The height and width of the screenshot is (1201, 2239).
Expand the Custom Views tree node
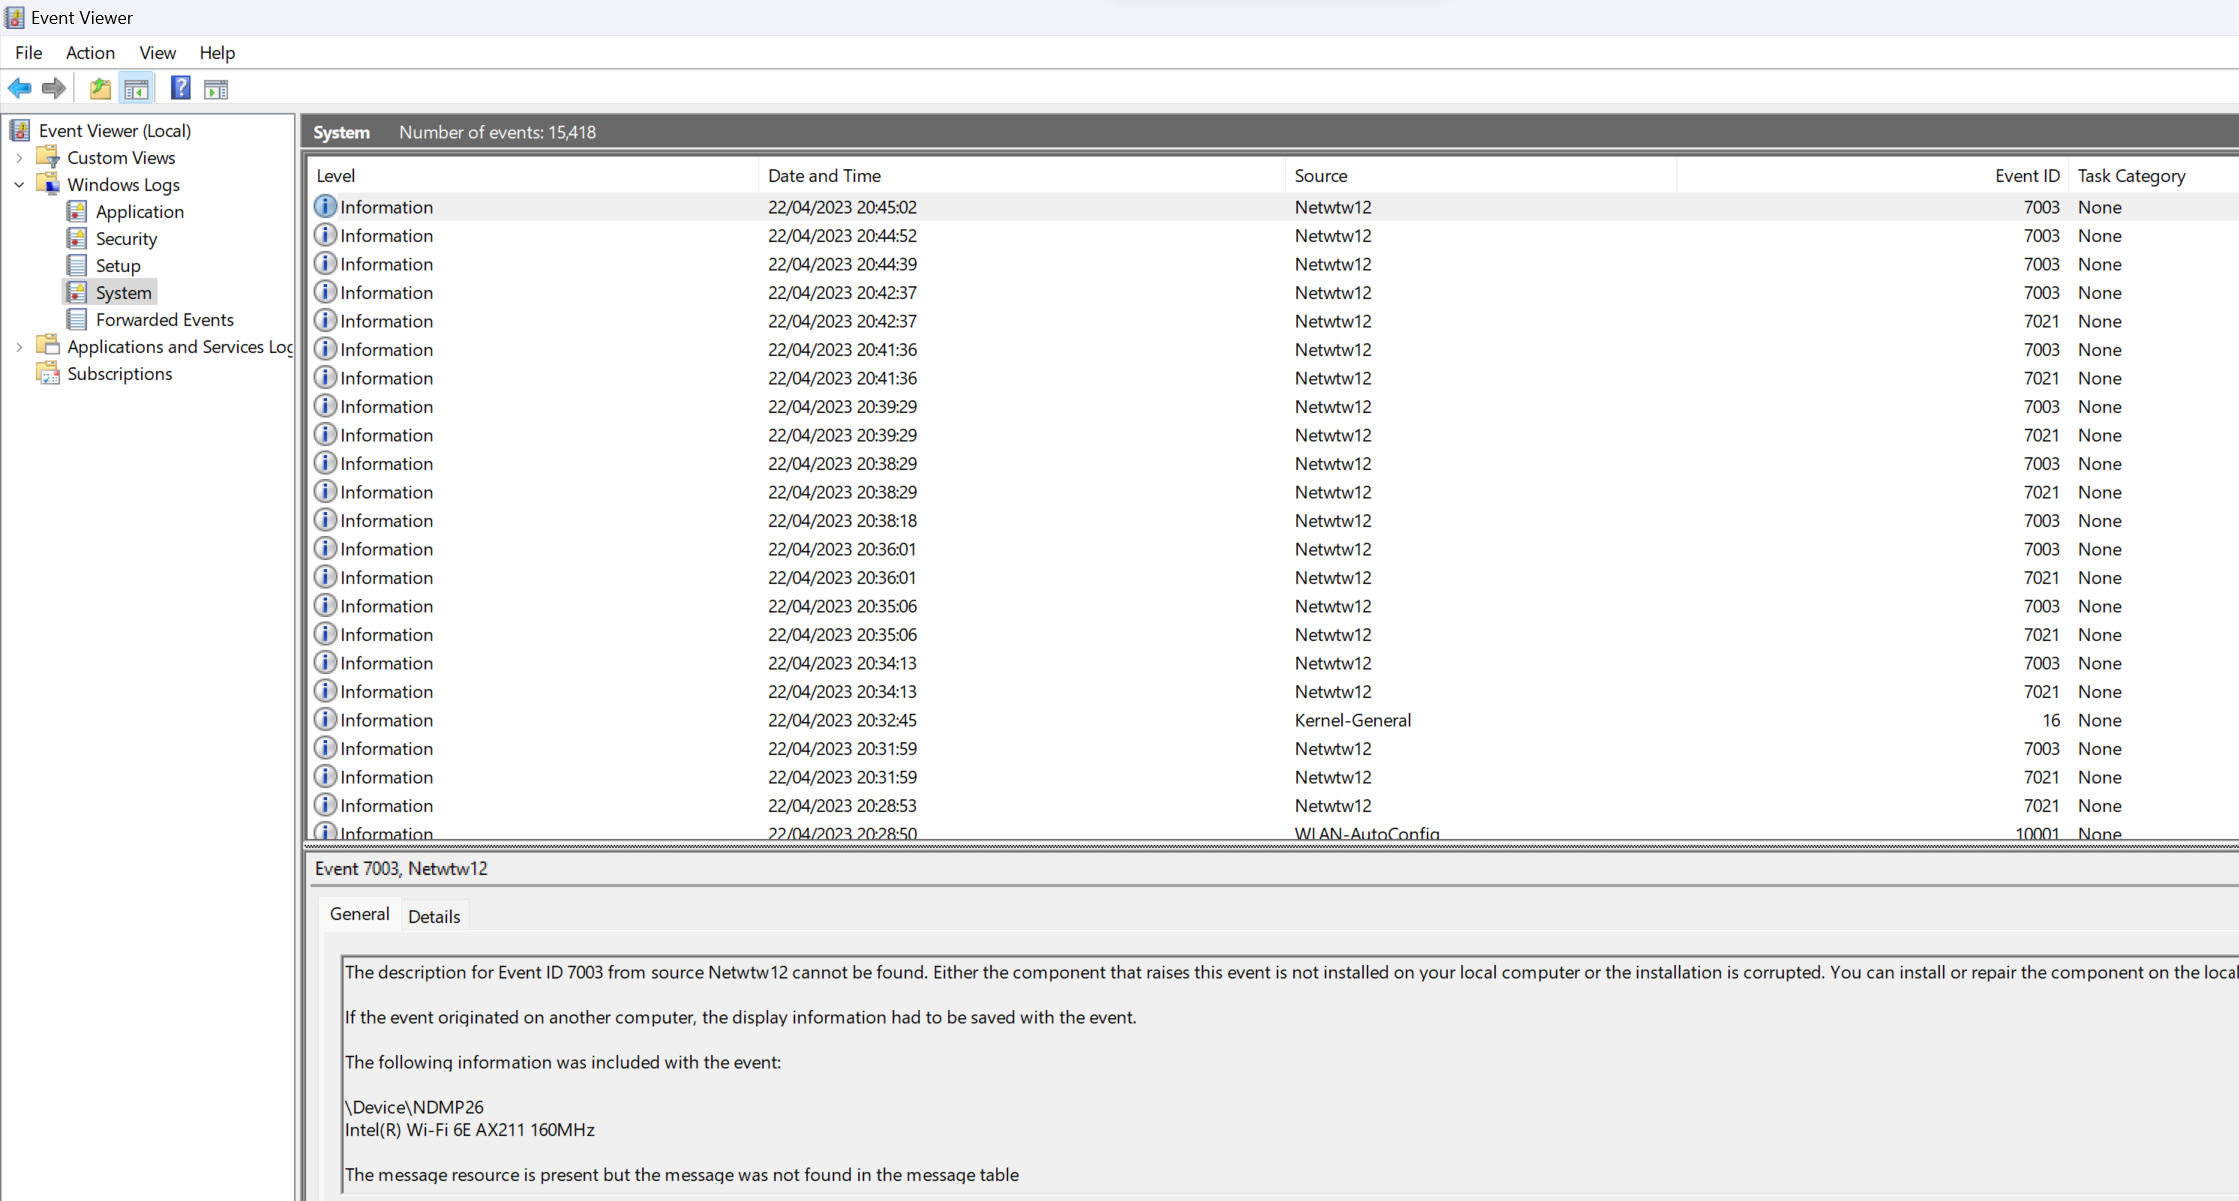pos(19,157)
